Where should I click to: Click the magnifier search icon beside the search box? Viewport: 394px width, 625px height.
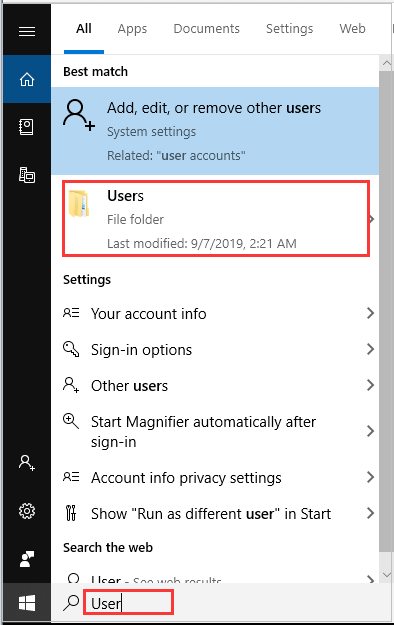(x=71, y=603)
